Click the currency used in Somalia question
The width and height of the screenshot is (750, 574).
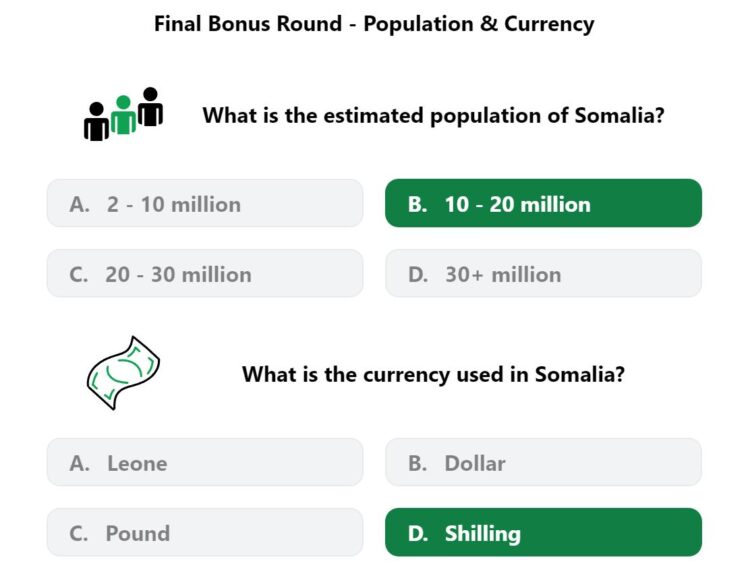point(433,374)
